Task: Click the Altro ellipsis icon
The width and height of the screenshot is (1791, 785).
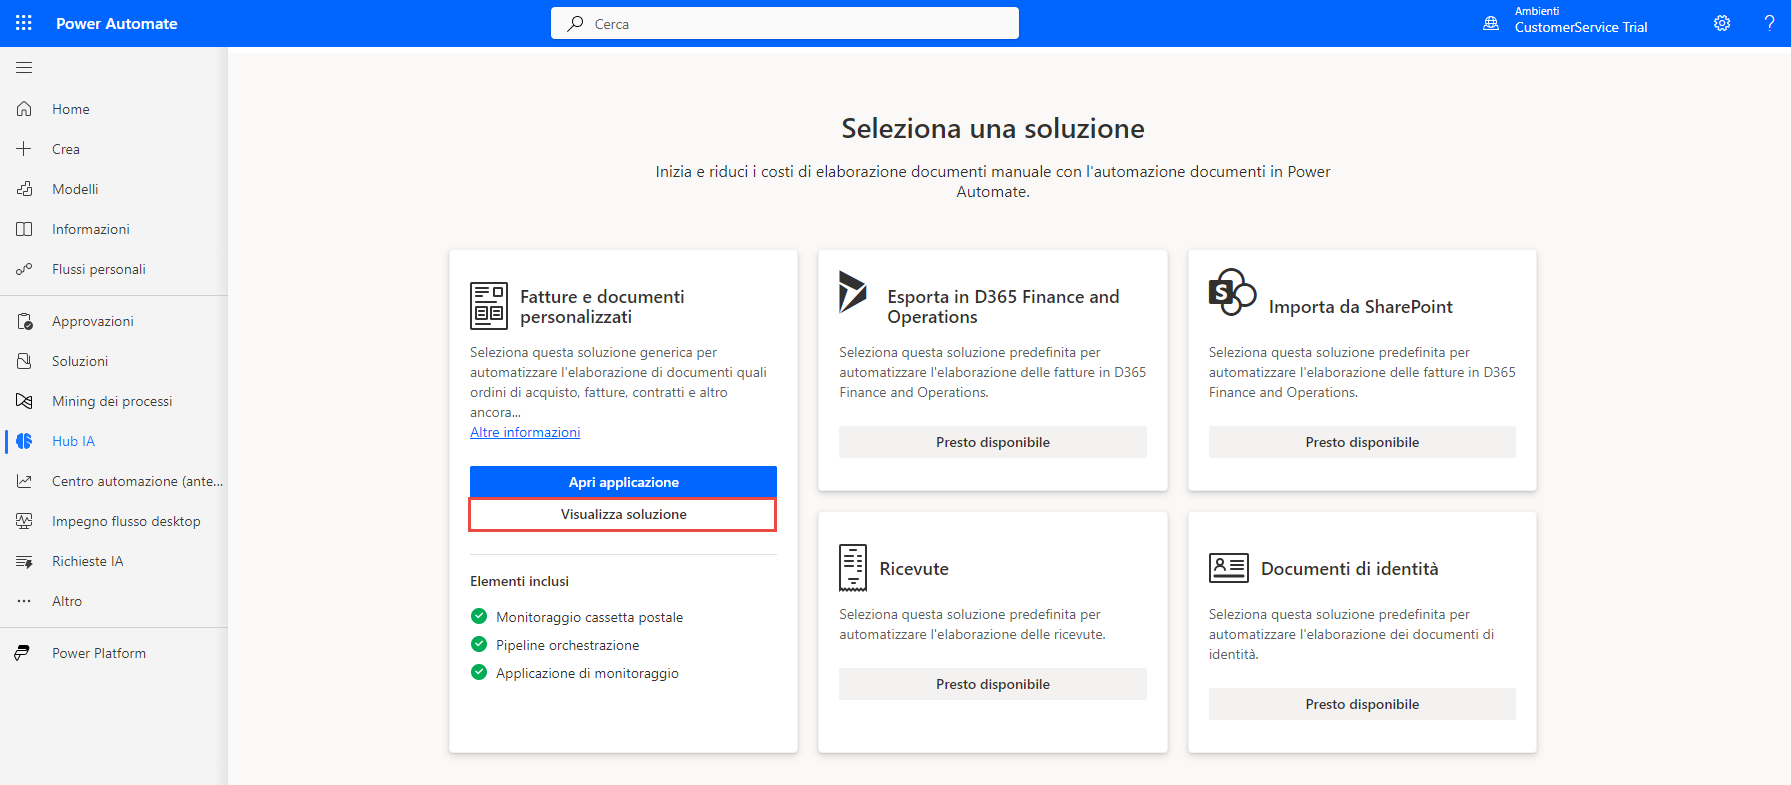Action: tap(24, 601)
